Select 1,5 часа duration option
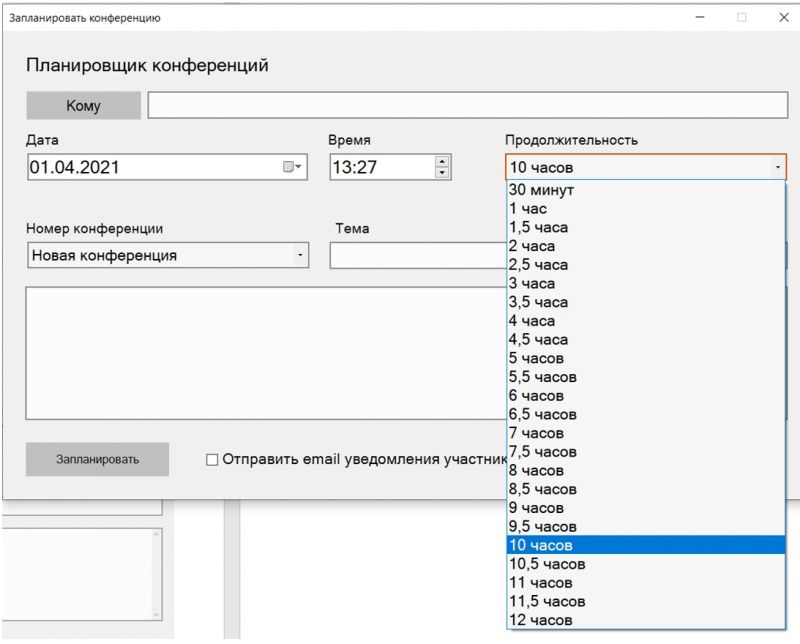800x644 pixels. point(646,227)
